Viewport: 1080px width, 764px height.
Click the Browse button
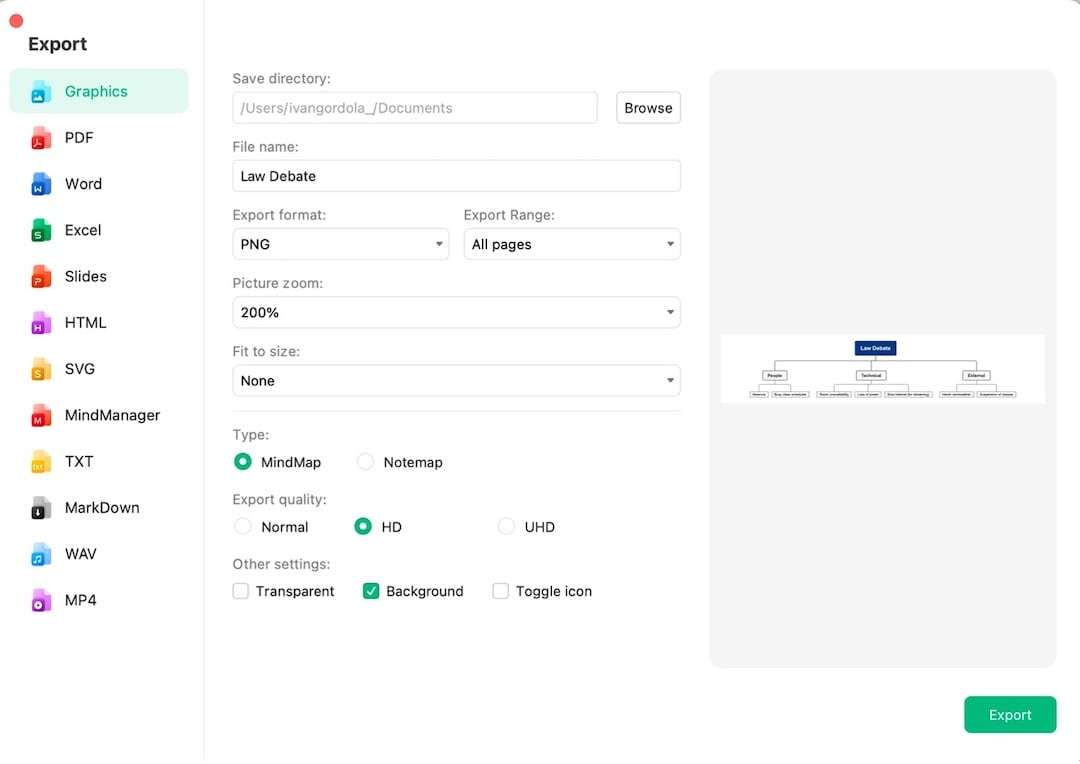click(648, 108)
